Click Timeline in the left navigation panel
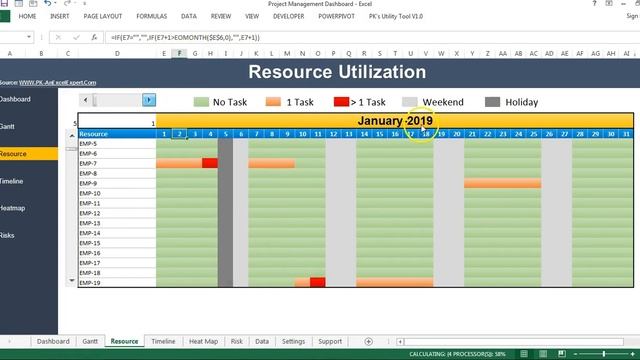640x360 pixels. (11, 181)
